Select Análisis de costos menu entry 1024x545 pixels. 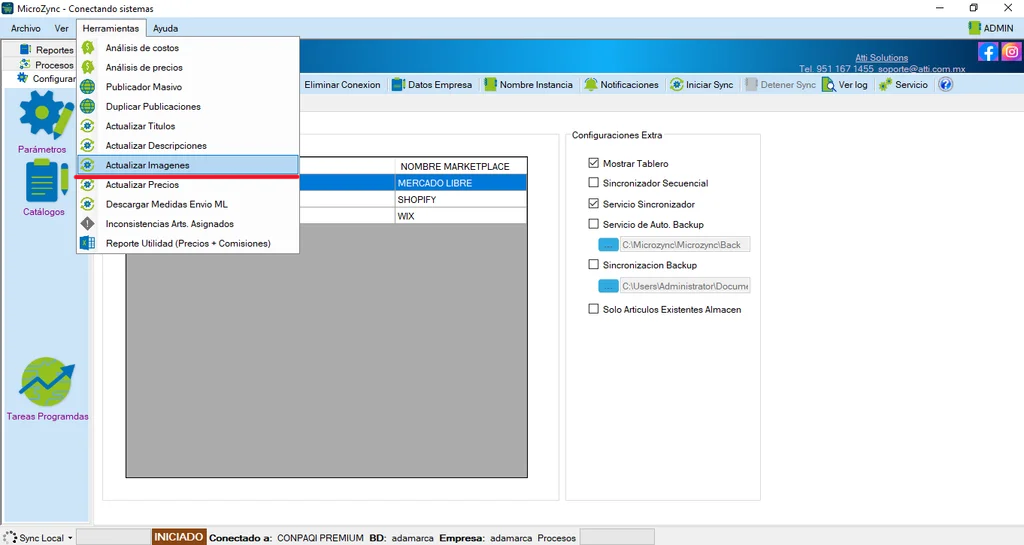188,48
